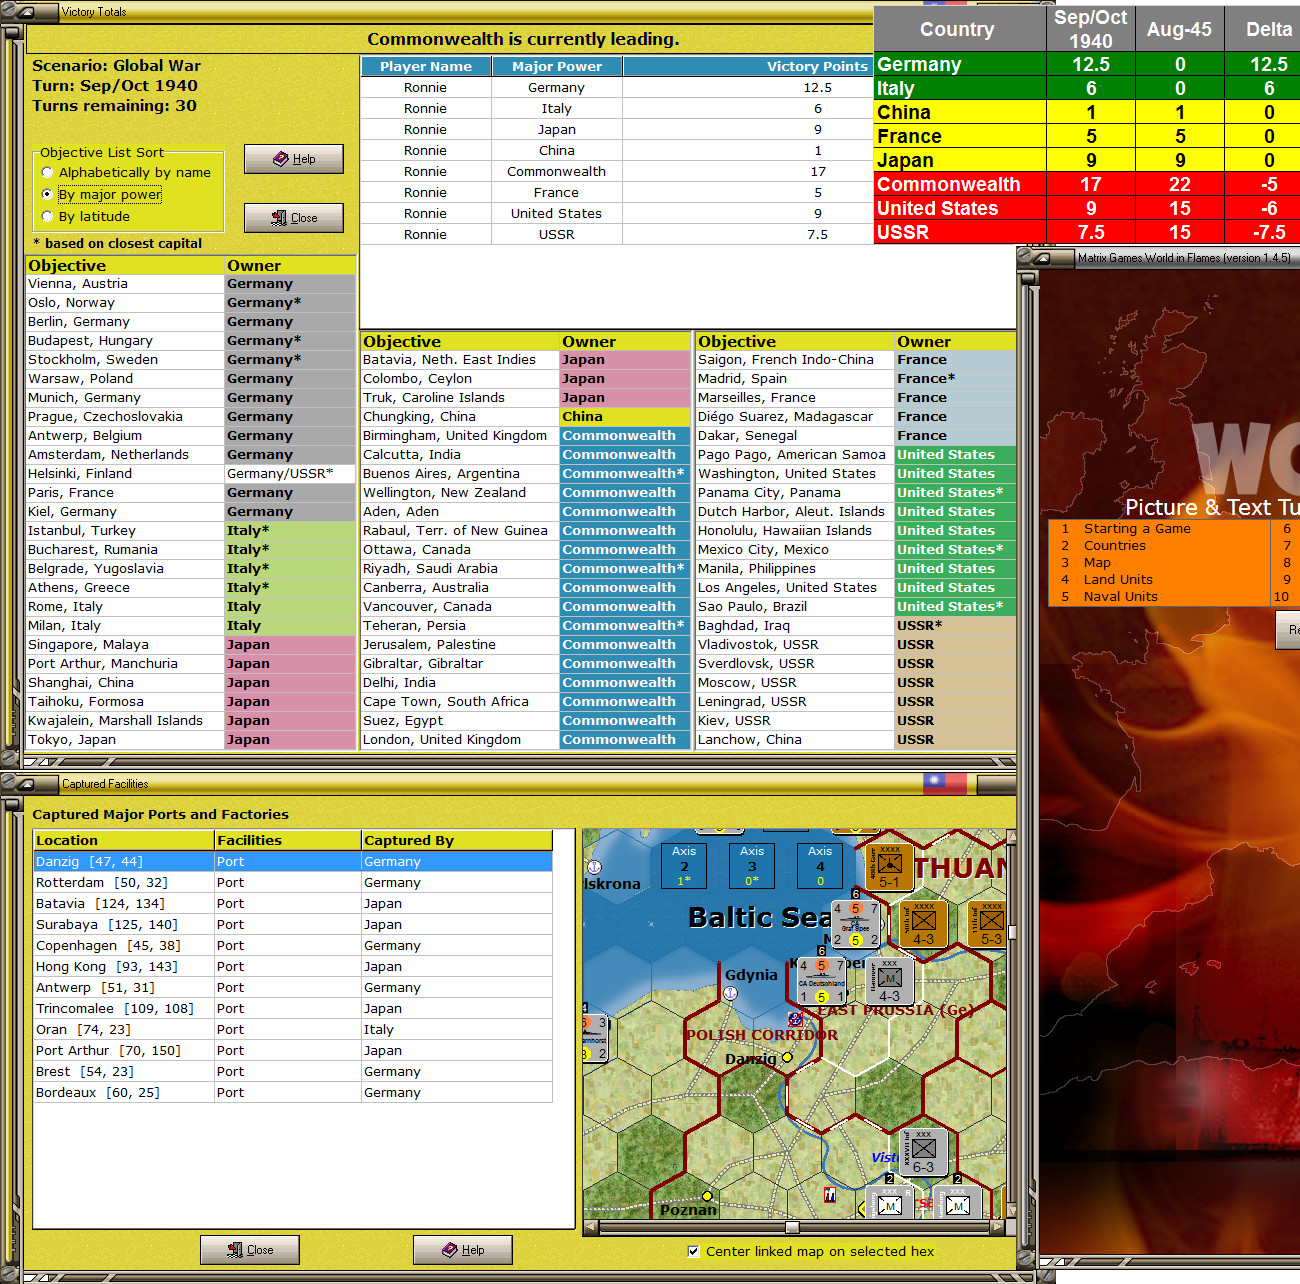Click the Axis 3 sea box marker
Image resolution: width=1300 pixels, height=1284 pixels.
point(752,866)
